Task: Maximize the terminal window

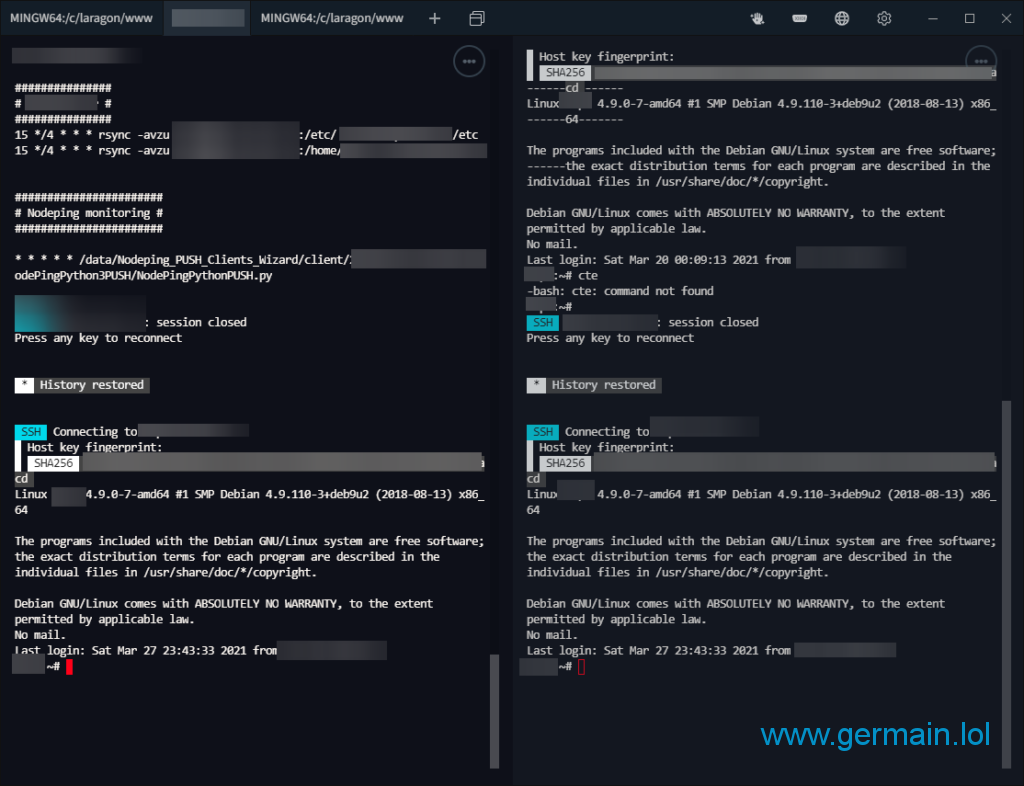Action: [x=969, y=18]
